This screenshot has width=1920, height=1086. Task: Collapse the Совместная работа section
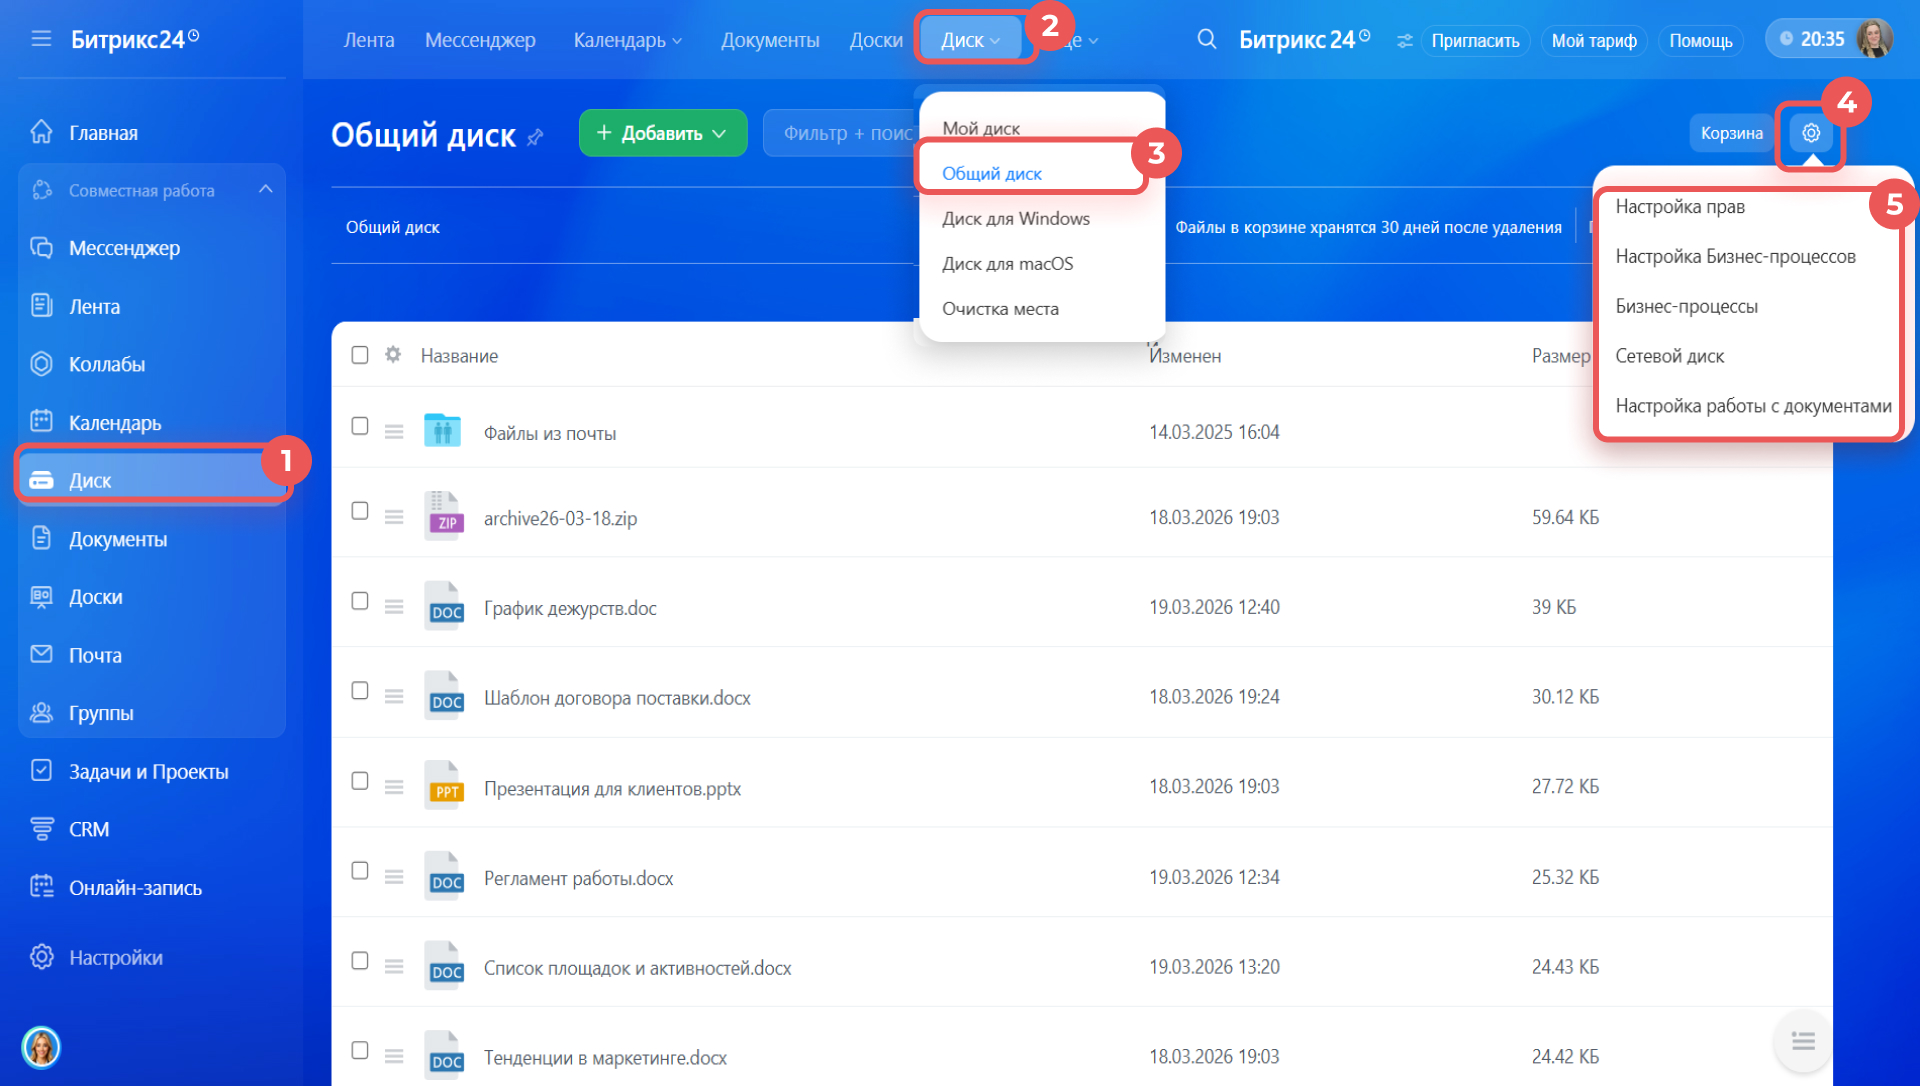(x=265, y=190)
